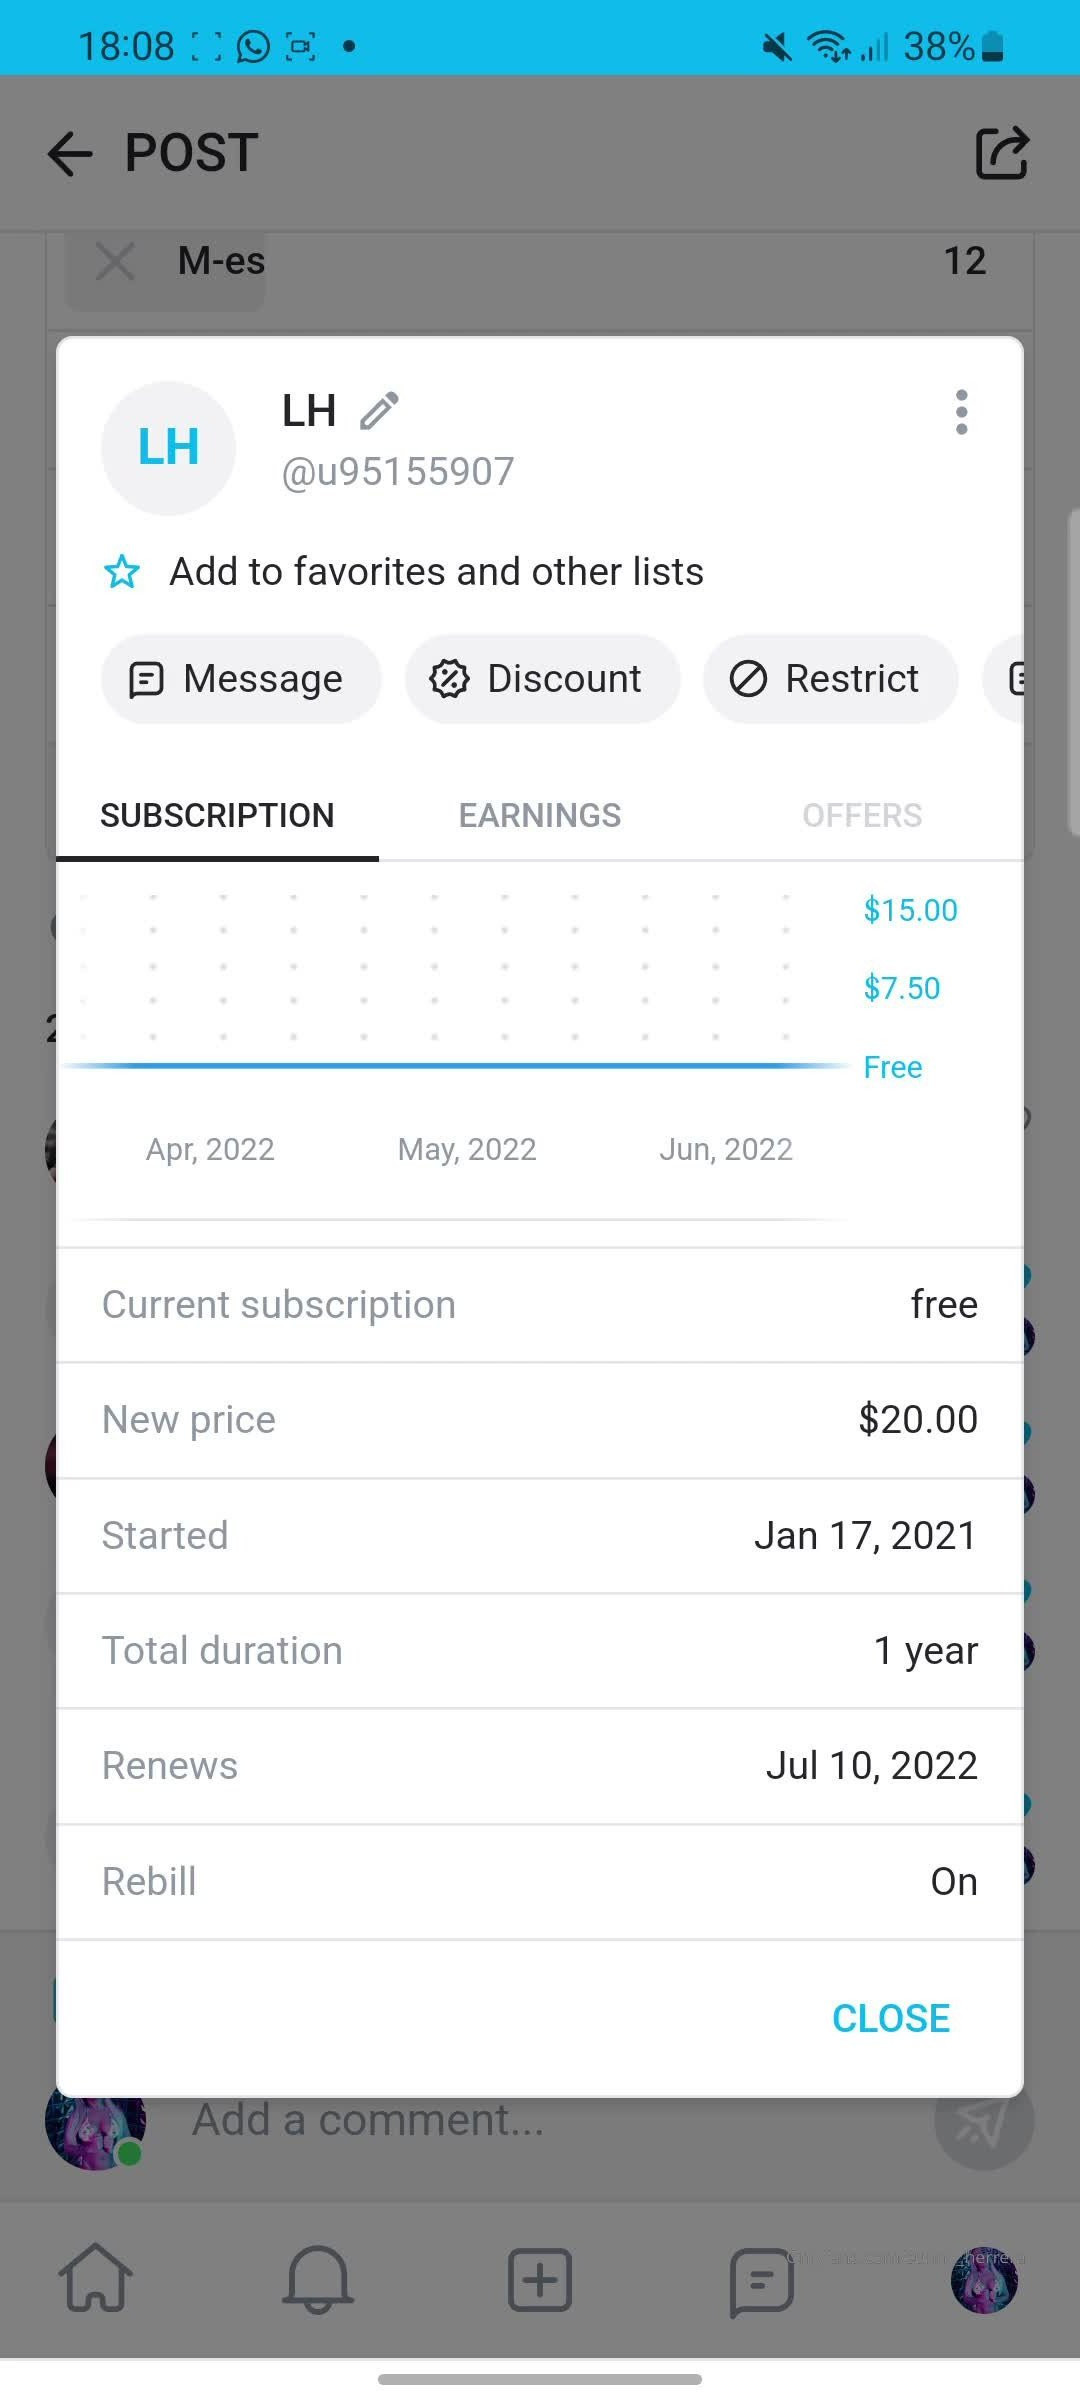This screenshot has height=2400, width=1080.
Task: Click the star to add to favorites
Action: [x=123, y=572]
